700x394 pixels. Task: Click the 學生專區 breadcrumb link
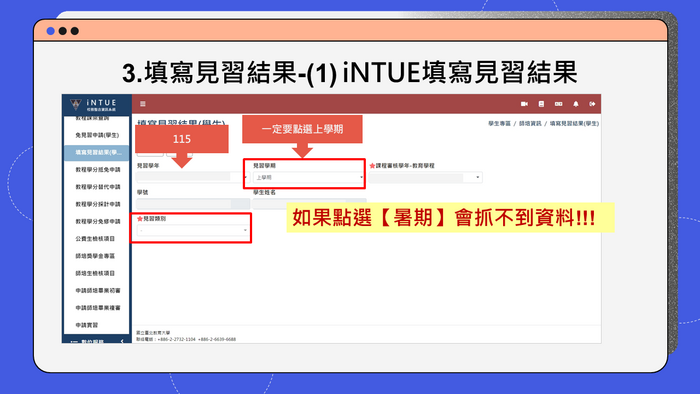[499, 124]
